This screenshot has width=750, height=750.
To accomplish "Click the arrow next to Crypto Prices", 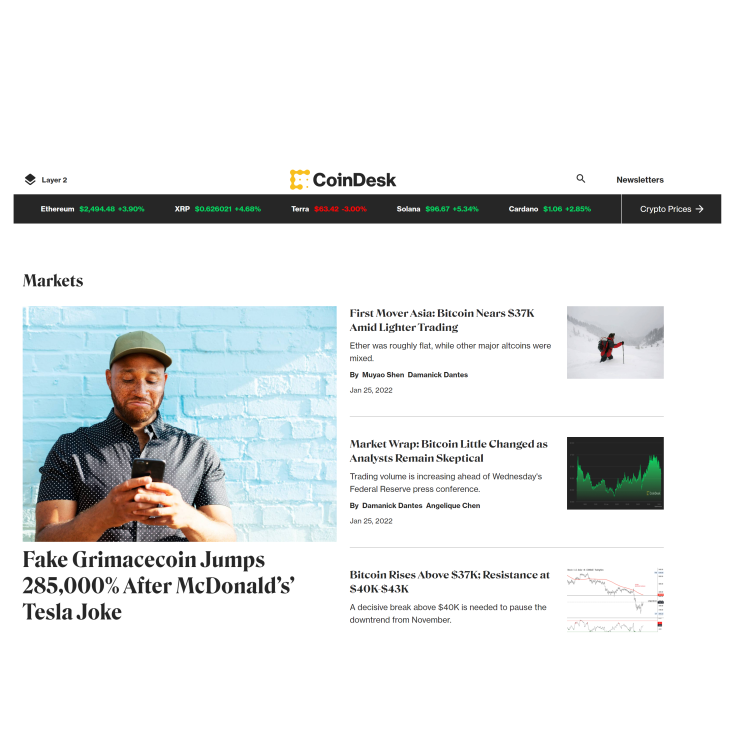I will click(x=699, y=209).
